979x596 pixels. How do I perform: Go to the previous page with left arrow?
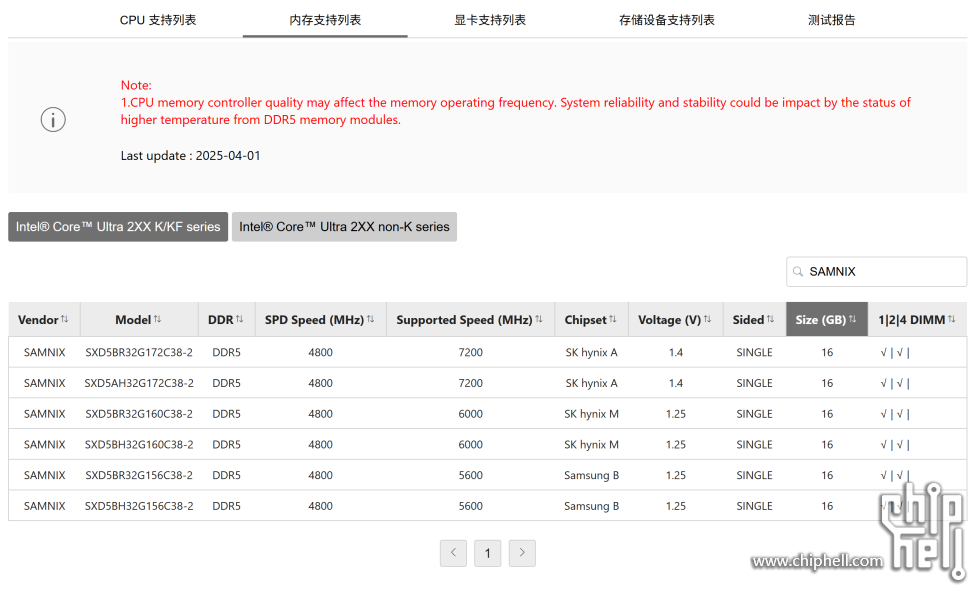(x=453, y=553)
